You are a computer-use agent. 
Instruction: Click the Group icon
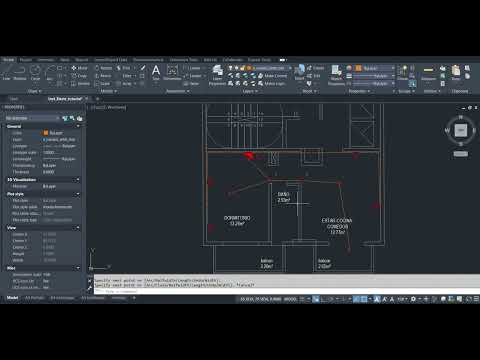(403, 72)
